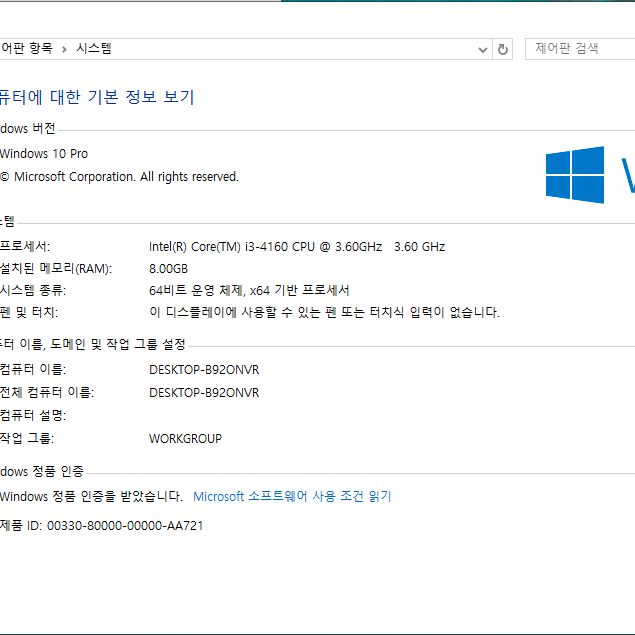Select pen and touch status text
Screen dimensions: 635x635
324,312
